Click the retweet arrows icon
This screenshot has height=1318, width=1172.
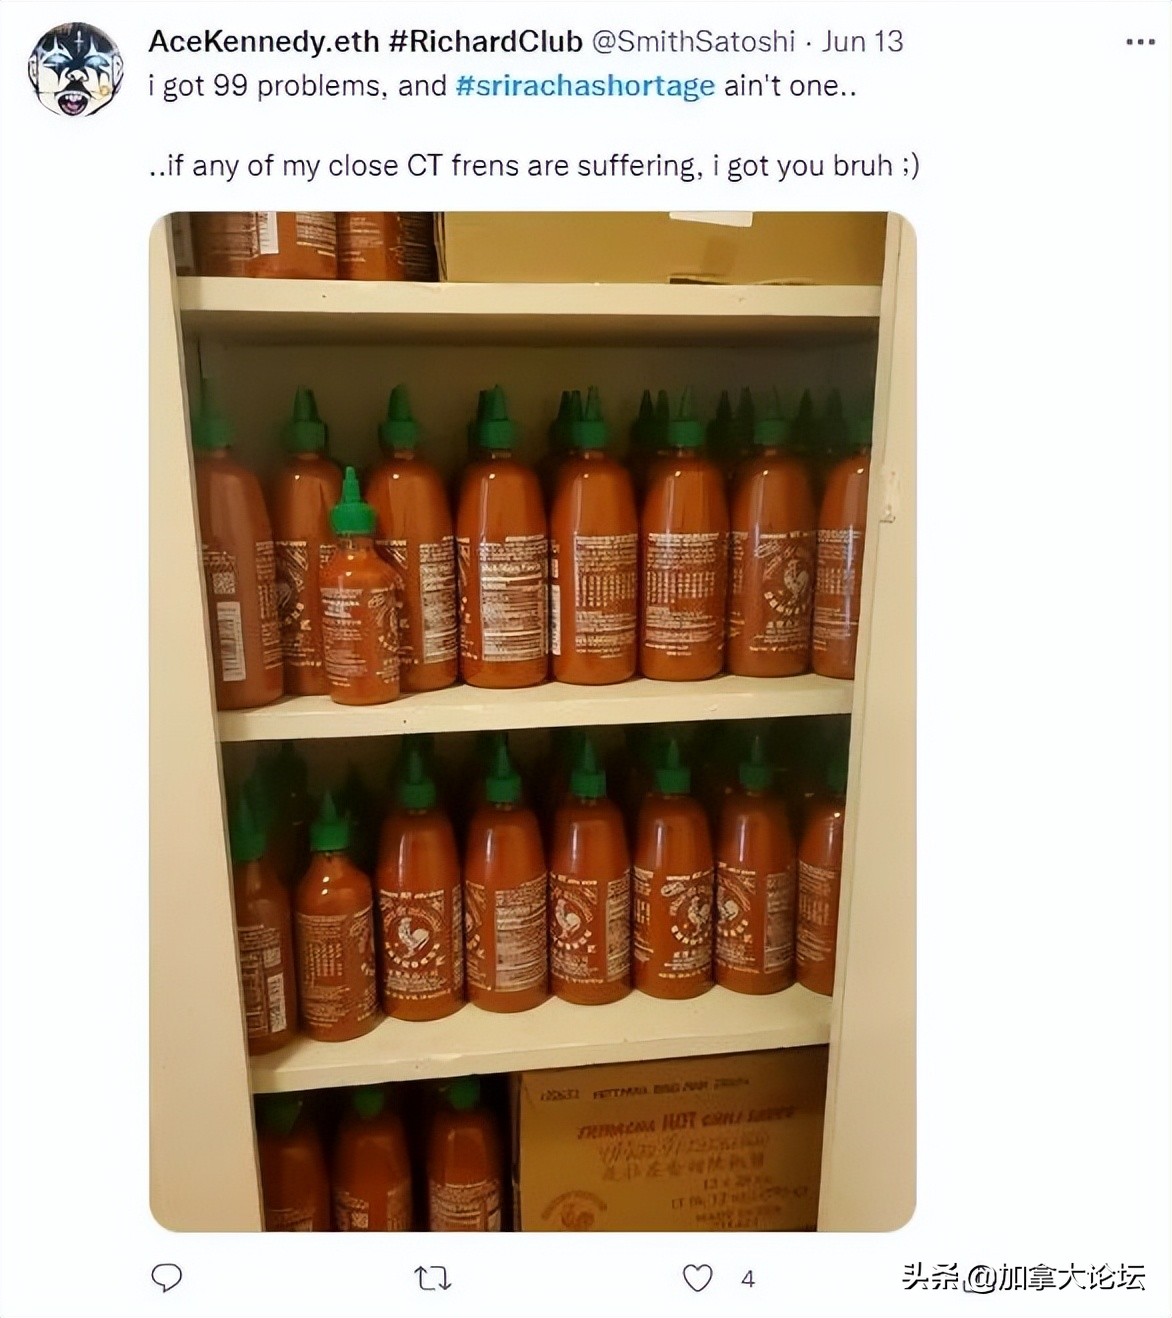tap(433, 1278)
